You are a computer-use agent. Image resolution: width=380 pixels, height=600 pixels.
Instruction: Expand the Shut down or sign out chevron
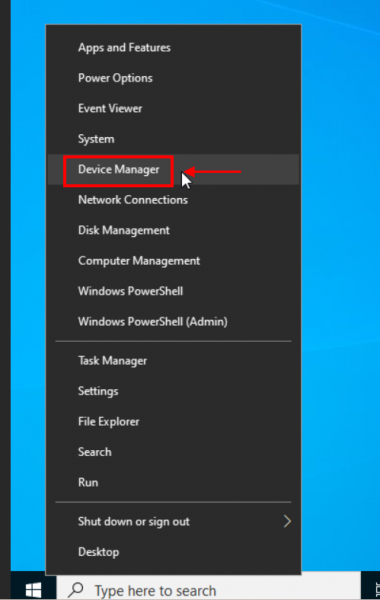(x=287, y=521)
